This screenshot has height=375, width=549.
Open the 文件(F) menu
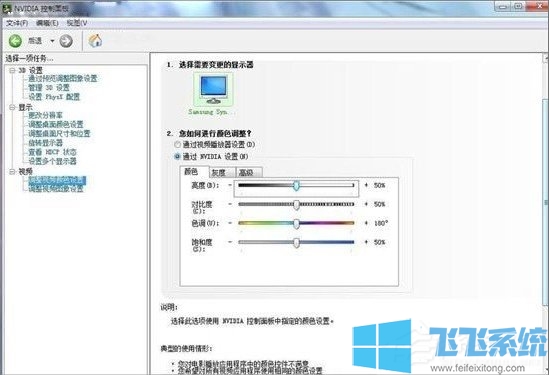(x=17, y=23)
